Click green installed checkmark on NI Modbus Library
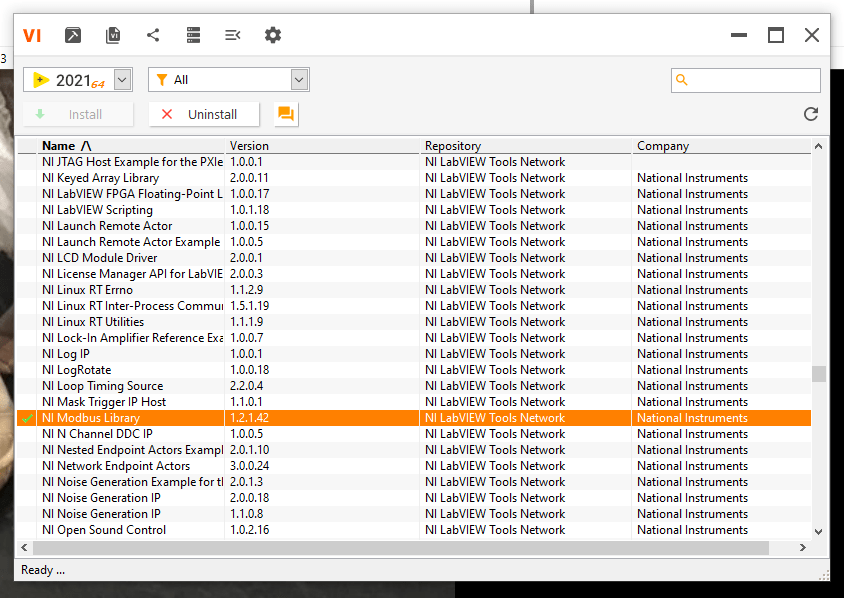This screenshot has width=844, height=598. (x=27, y=418)
